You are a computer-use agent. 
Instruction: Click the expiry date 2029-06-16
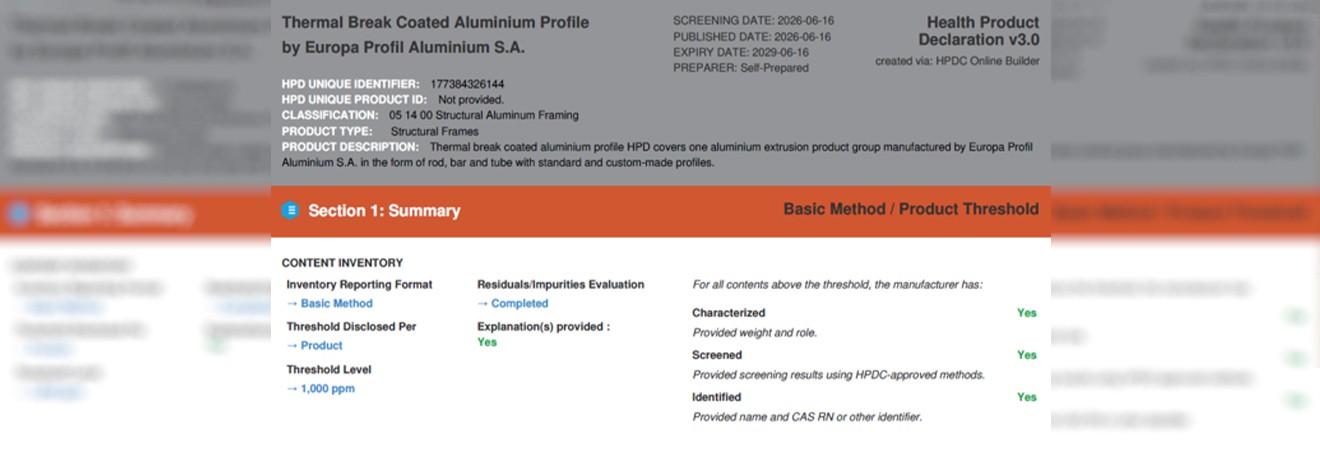tap(778, 52)
